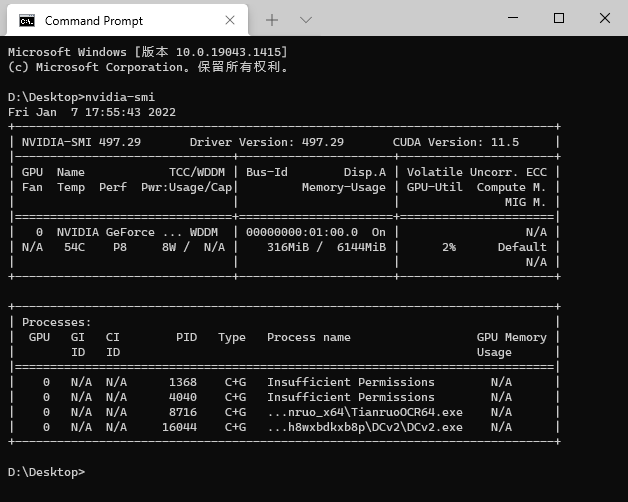Click the MIG M. header

pos(525,202)
